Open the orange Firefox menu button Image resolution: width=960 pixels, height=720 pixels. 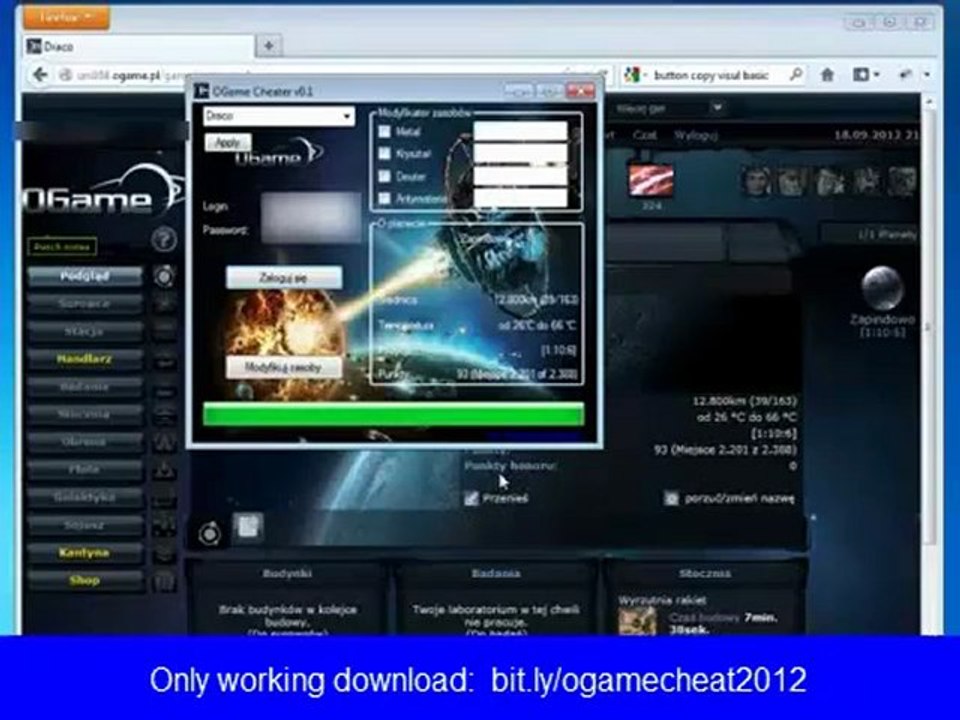tap(66, 17)
